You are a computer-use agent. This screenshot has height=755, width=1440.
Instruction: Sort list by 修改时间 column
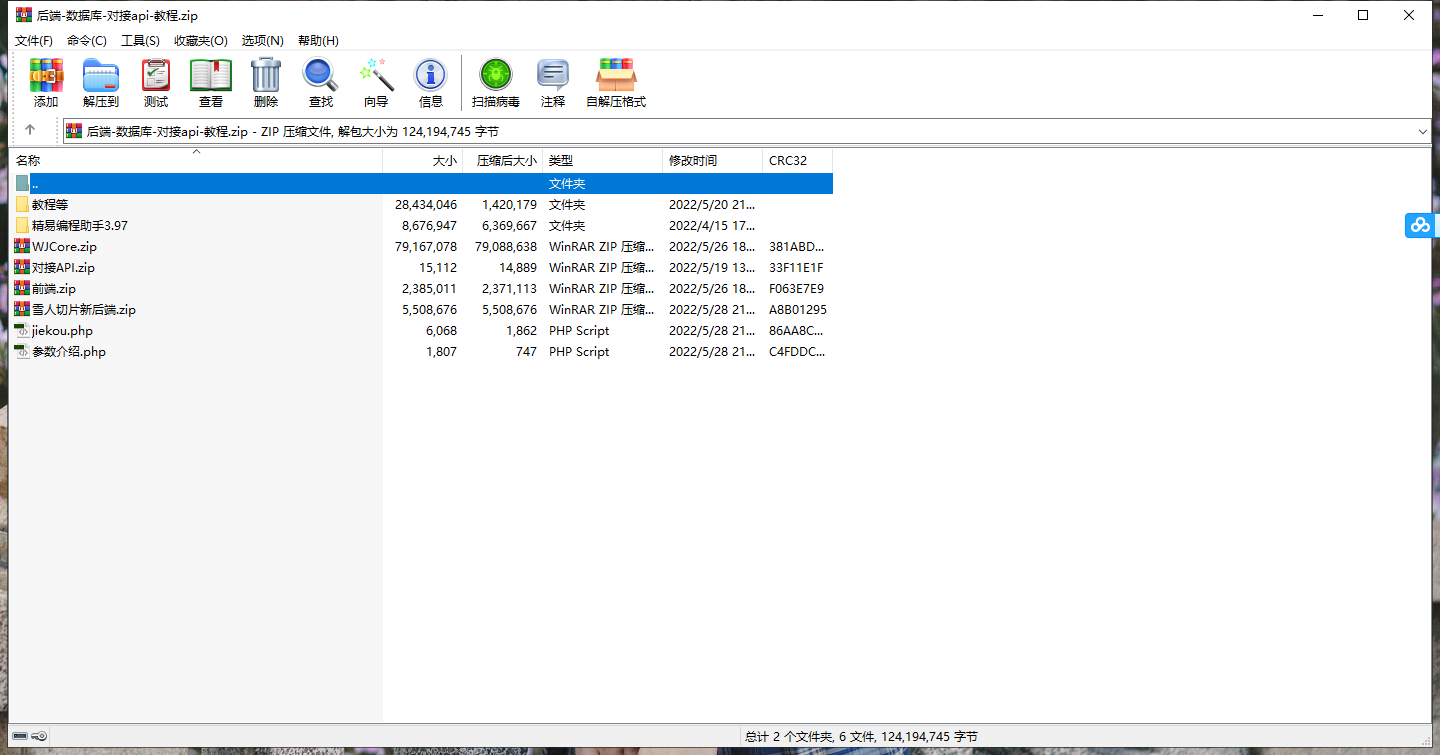(693, 161)
